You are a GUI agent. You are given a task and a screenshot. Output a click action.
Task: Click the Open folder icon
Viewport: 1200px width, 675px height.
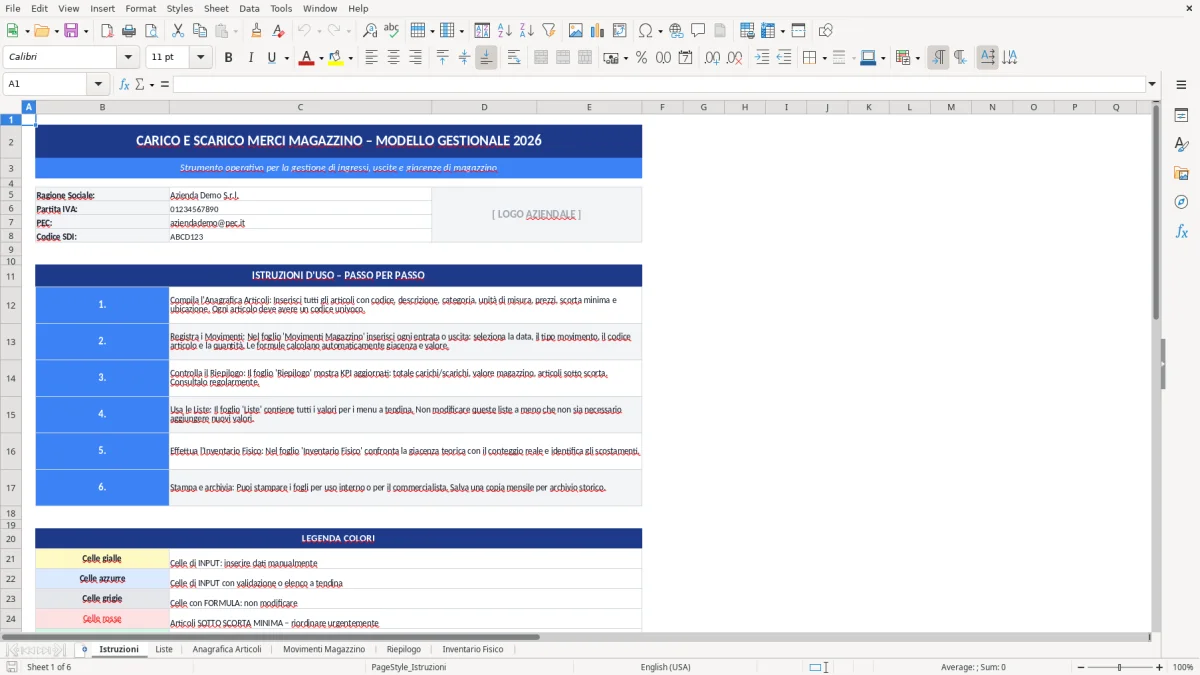click(40, 31)
